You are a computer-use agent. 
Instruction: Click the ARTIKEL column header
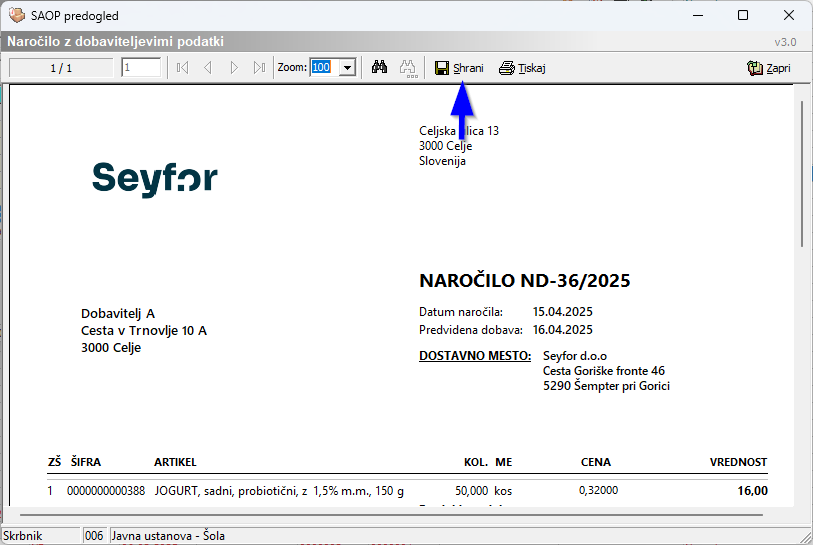tap(175, 462)
